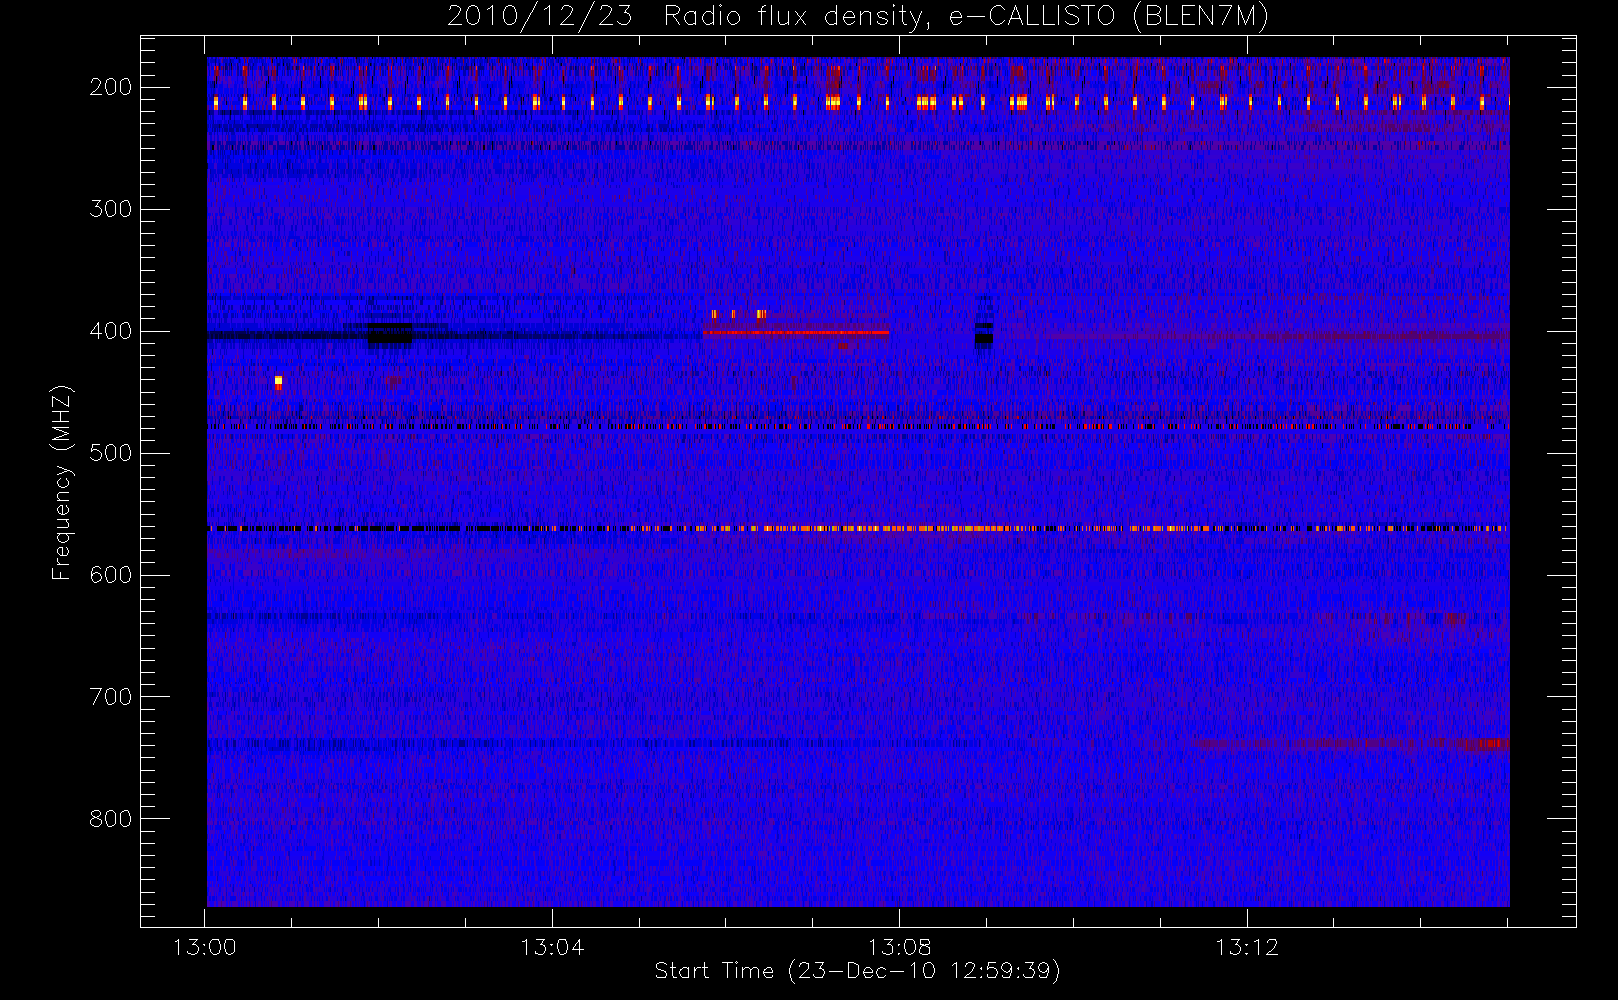
Task: Click the bright spot near 440 MHz after 13:00
Action: [278, 381]
